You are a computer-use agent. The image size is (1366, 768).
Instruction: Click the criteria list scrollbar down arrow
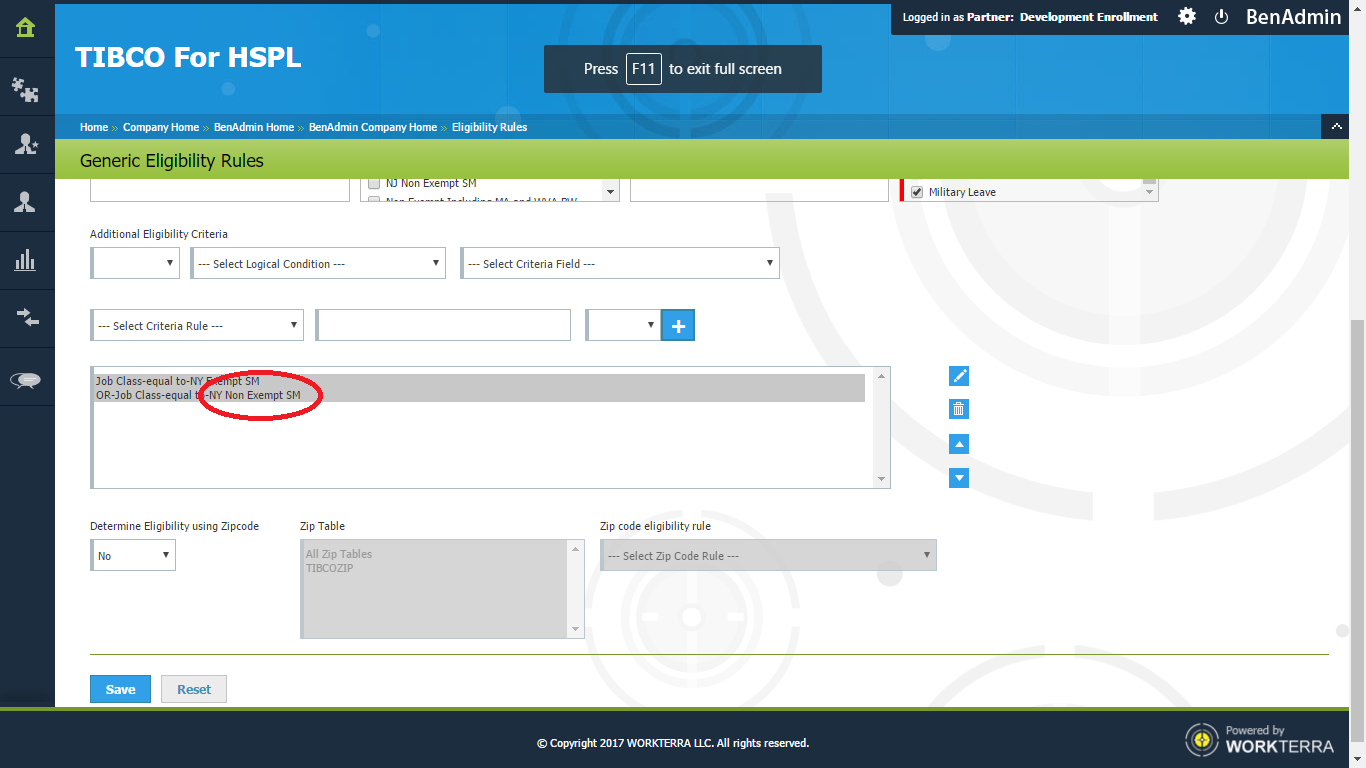click(x=881, y=479)
